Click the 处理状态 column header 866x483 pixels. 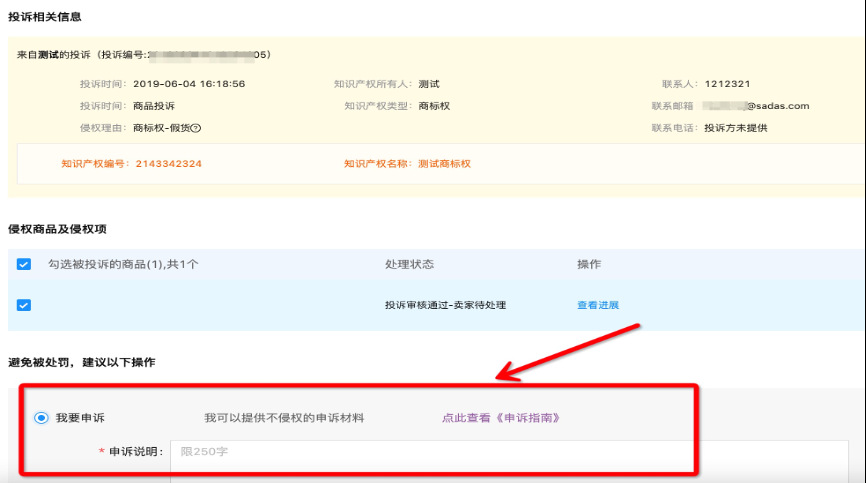(x=409, y=264)
